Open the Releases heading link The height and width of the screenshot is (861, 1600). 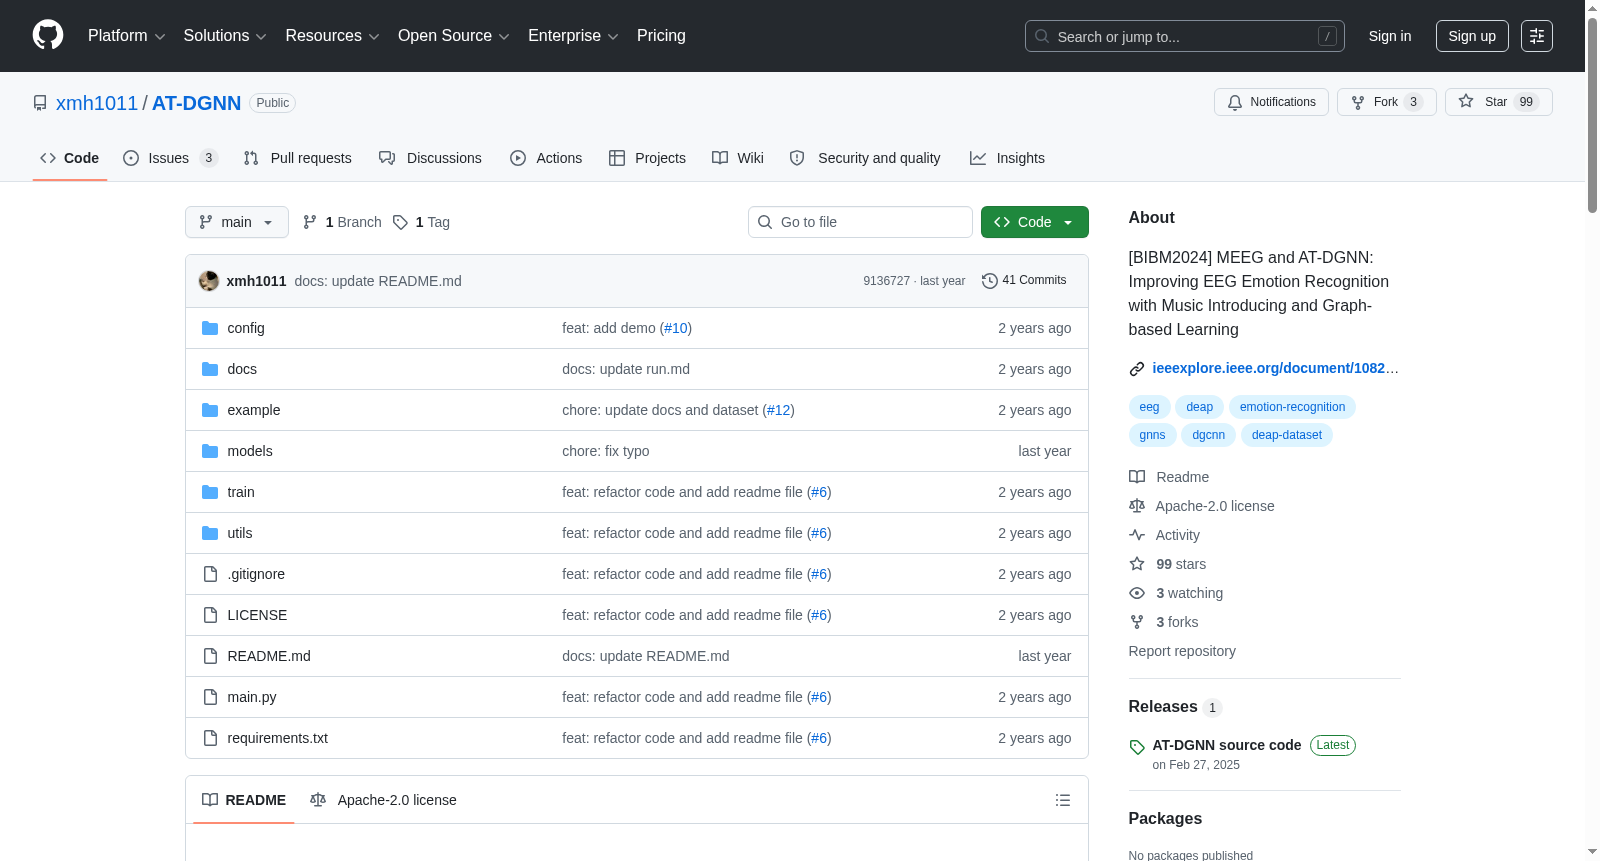pyautogui.click(x=1163, y=707)
